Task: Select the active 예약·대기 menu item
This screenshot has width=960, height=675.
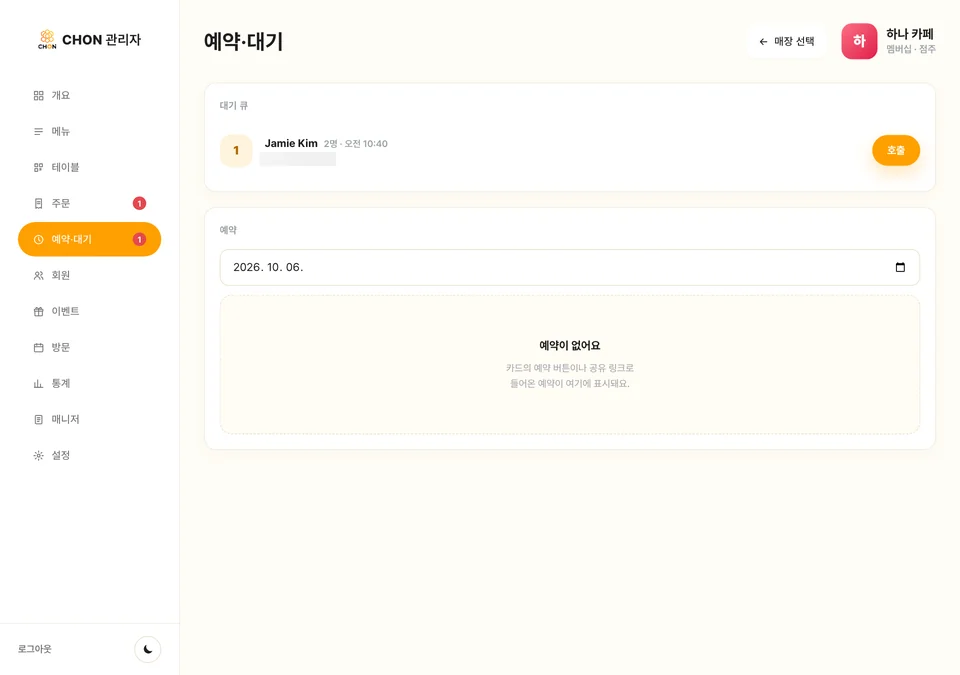Action: tap(89, 239)
